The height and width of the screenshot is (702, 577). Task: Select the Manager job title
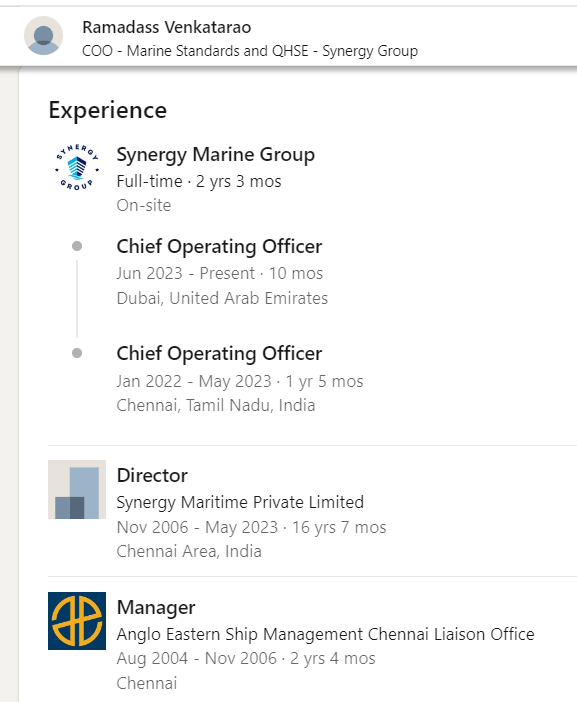[x=156, y=608]
